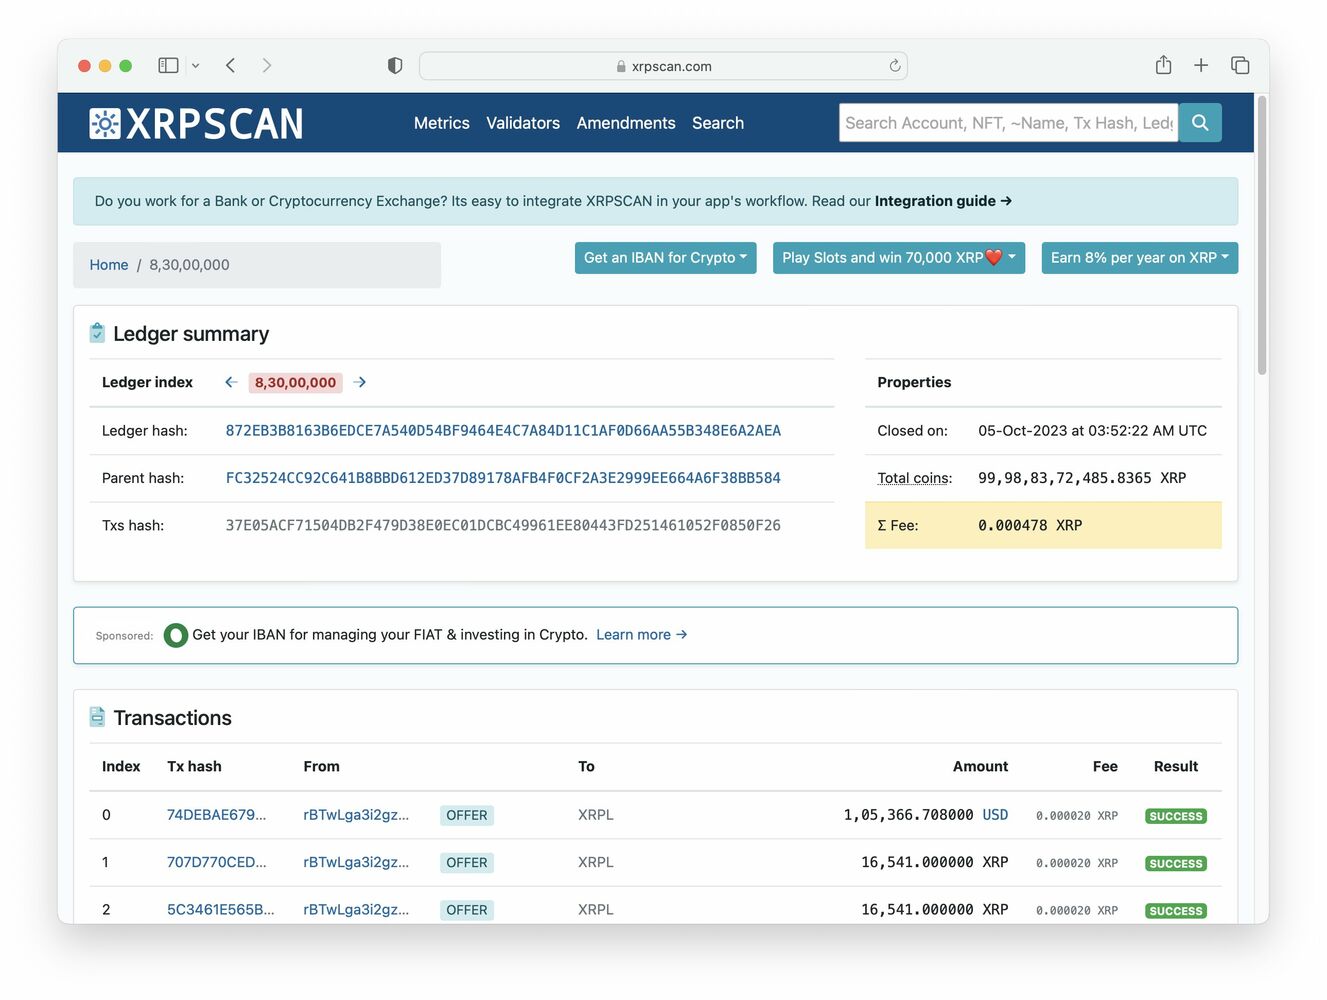This screenshot has width=1327, height=1000.
Task: Click the Safari share icon
Action: tap(1163, 66)
